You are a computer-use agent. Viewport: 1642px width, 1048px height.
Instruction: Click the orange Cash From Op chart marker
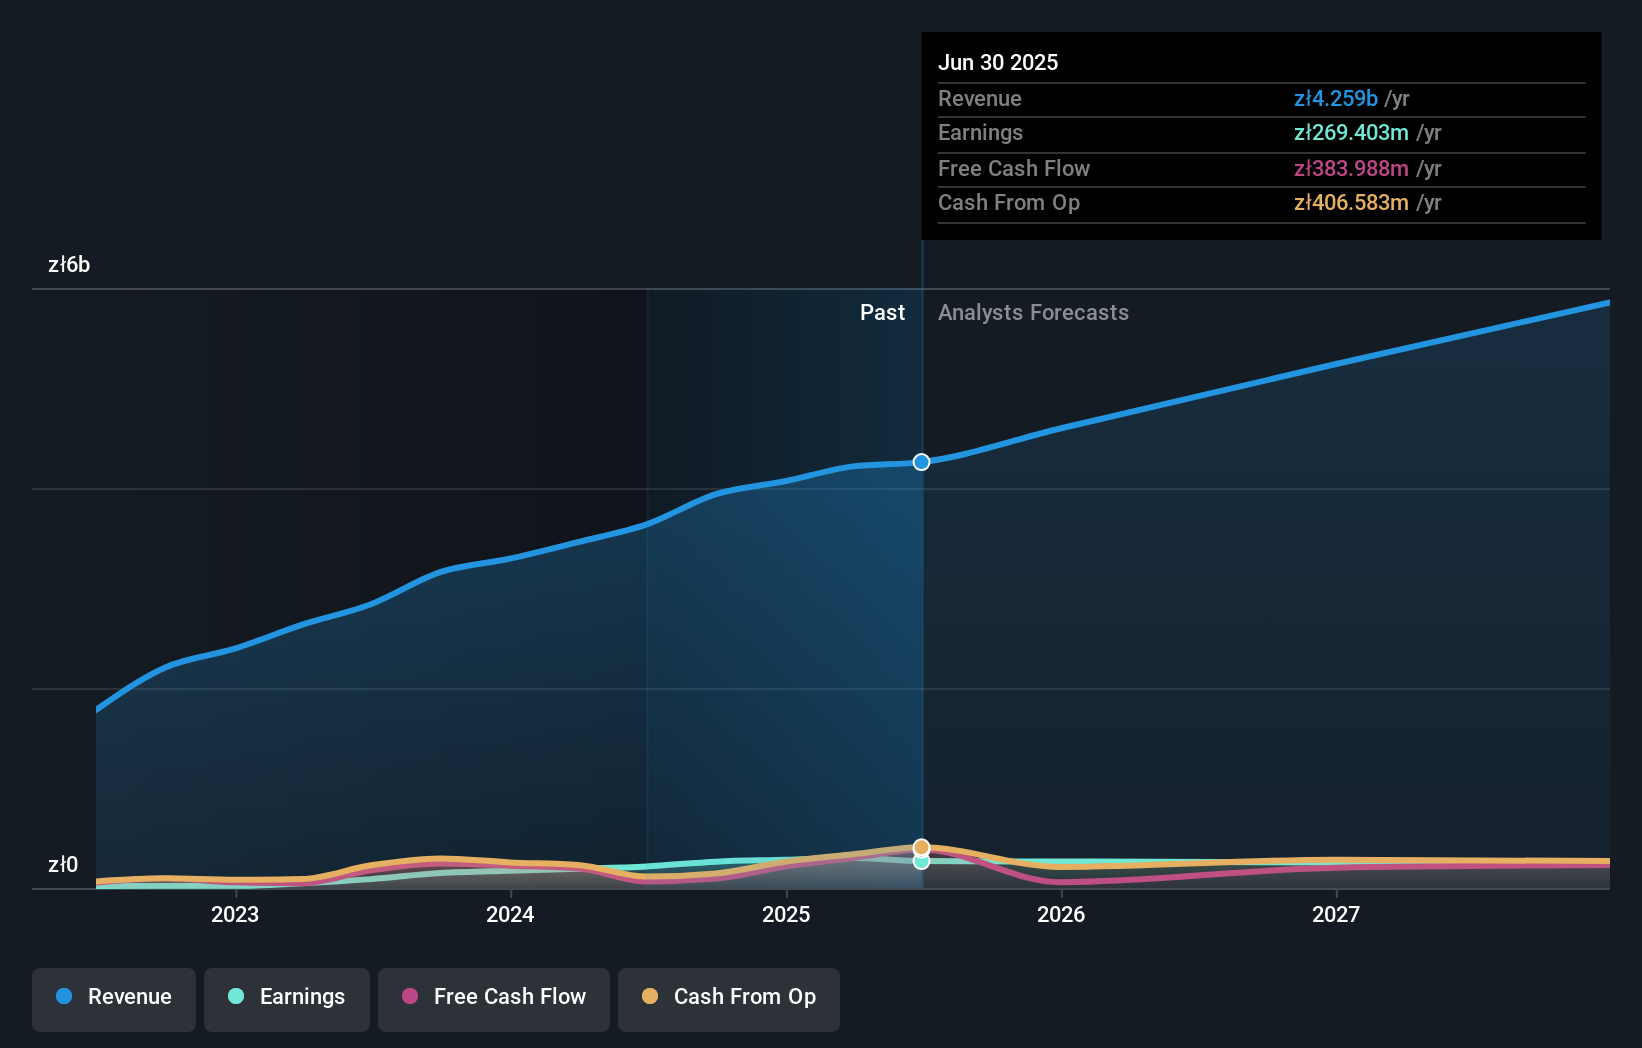[920, 846]
